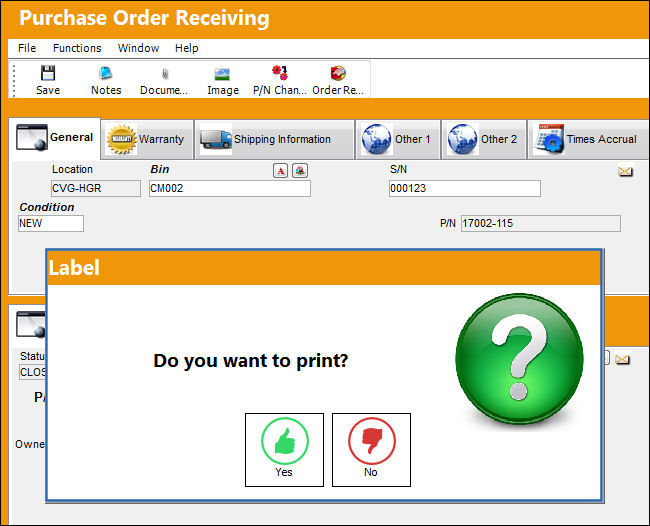Click the P/N field showing 17002-115
This screenshot has height=526, width=650.
[541, 223]
